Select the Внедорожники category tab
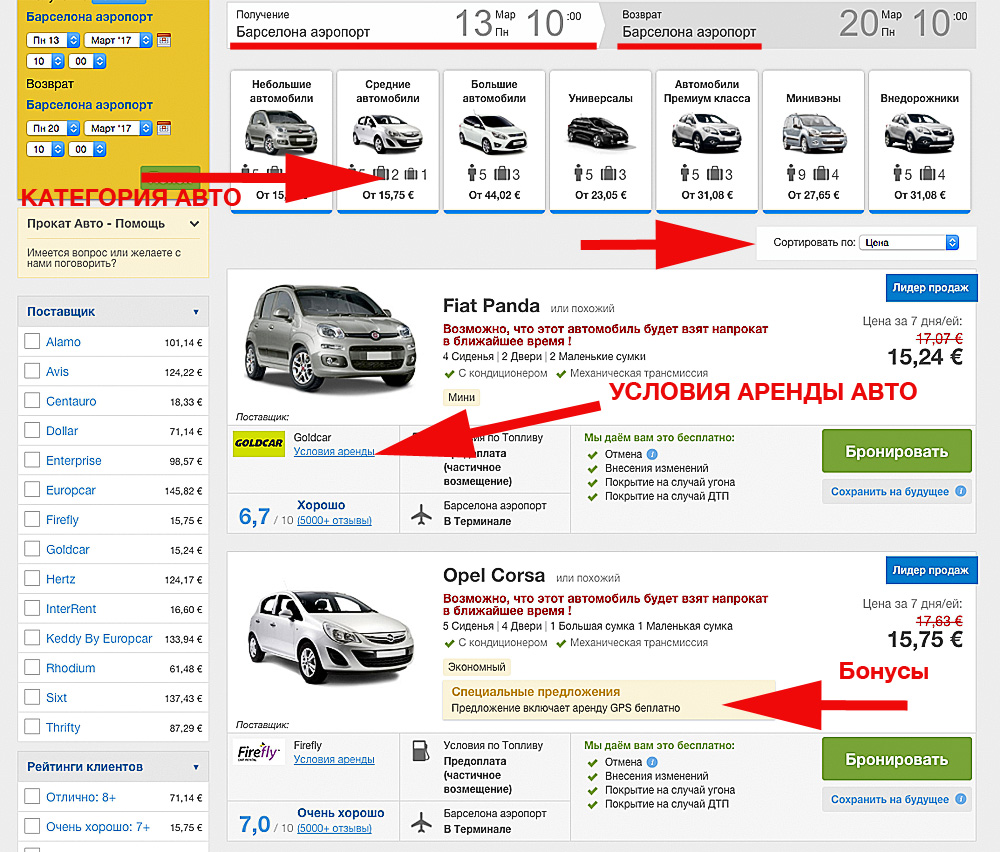Image resolution: width=1000 pixels, height=852 pixels. 920,141
